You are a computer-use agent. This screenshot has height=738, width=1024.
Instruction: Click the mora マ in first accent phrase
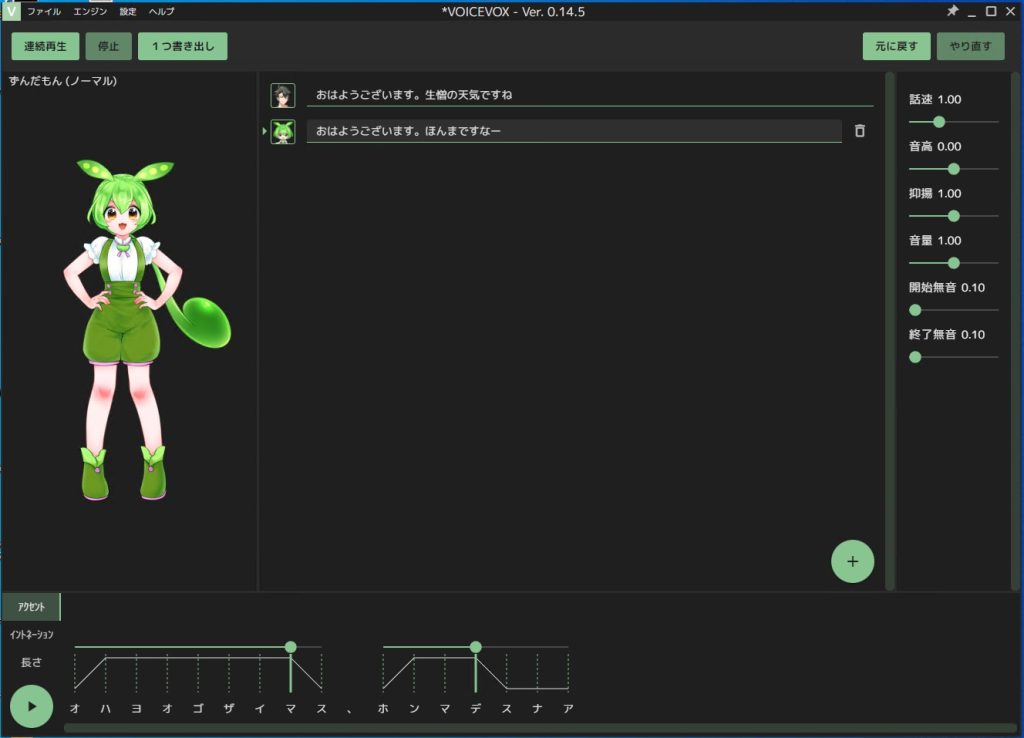coord(291,709)
